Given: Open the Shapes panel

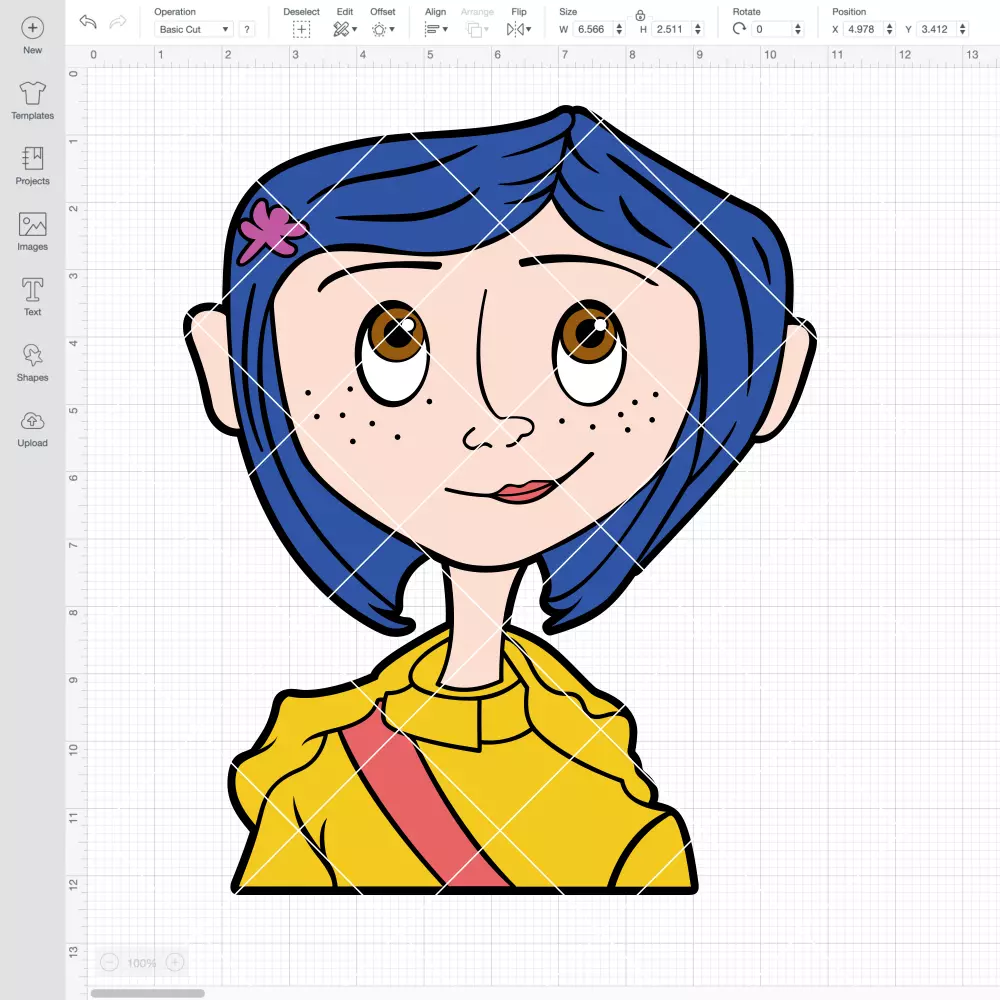Looking at the screenshot, I should point(33,363).
